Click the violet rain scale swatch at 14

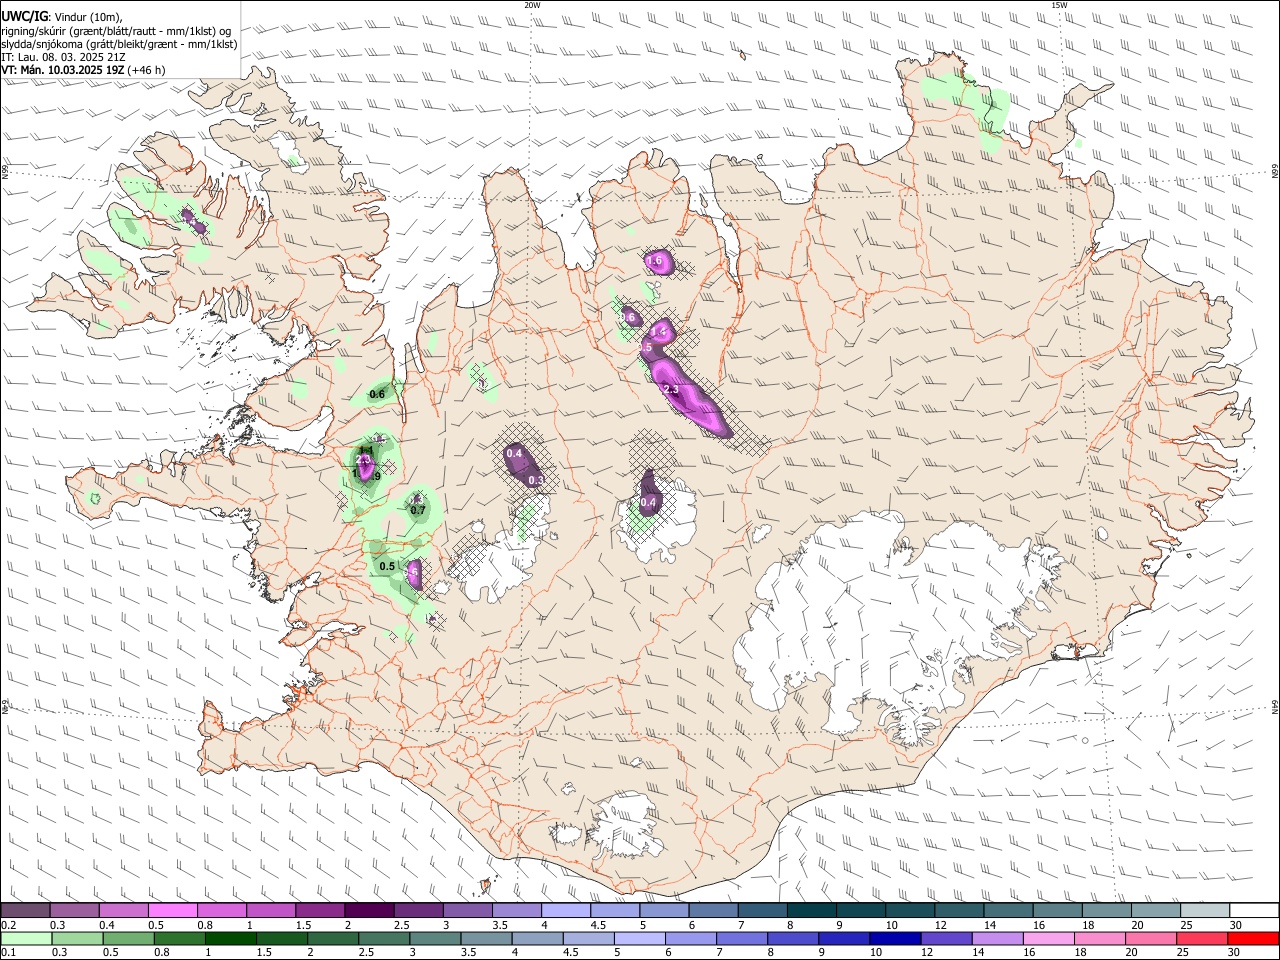(998, 939)
